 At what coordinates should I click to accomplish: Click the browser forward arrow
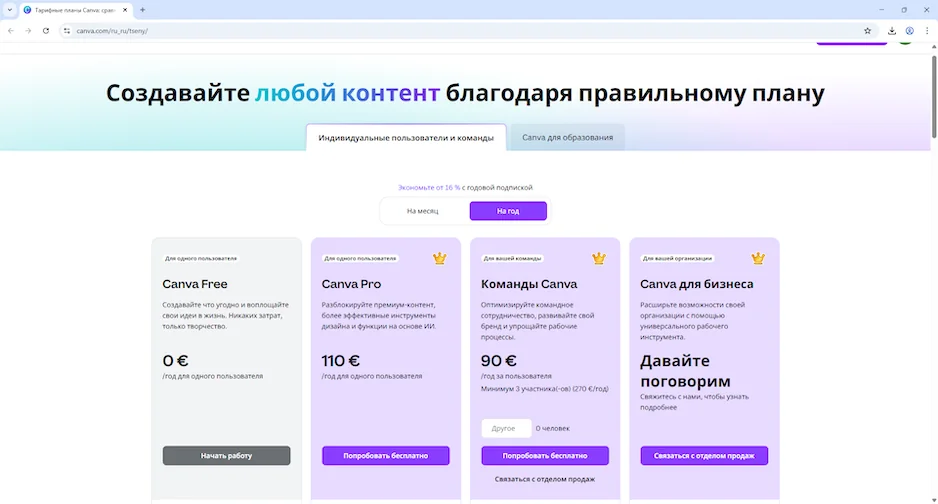coord(28,30)
